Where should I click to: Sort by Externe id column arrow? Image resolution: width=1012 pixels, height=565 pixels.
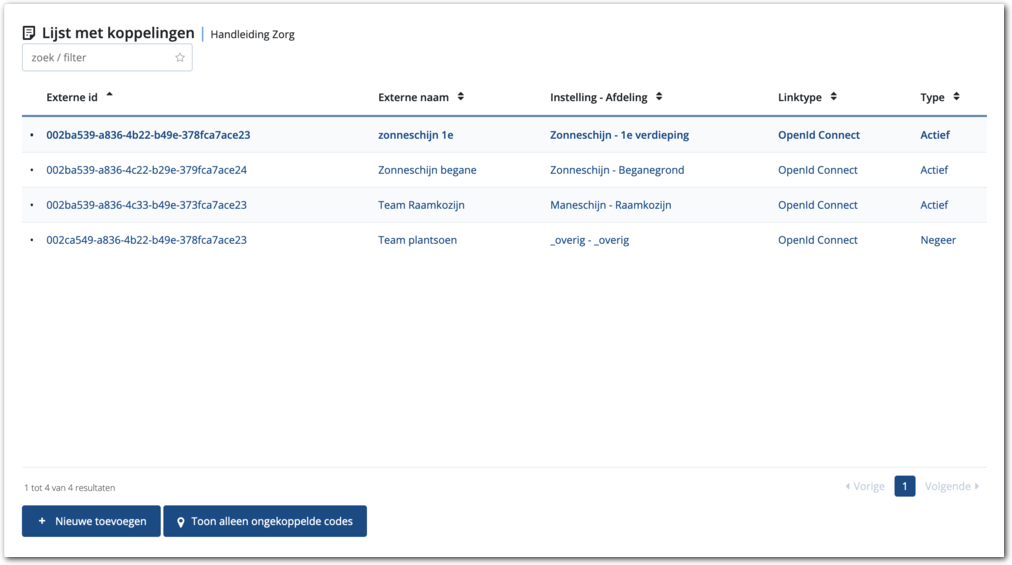pyautogui.click(x=109, y=96)
